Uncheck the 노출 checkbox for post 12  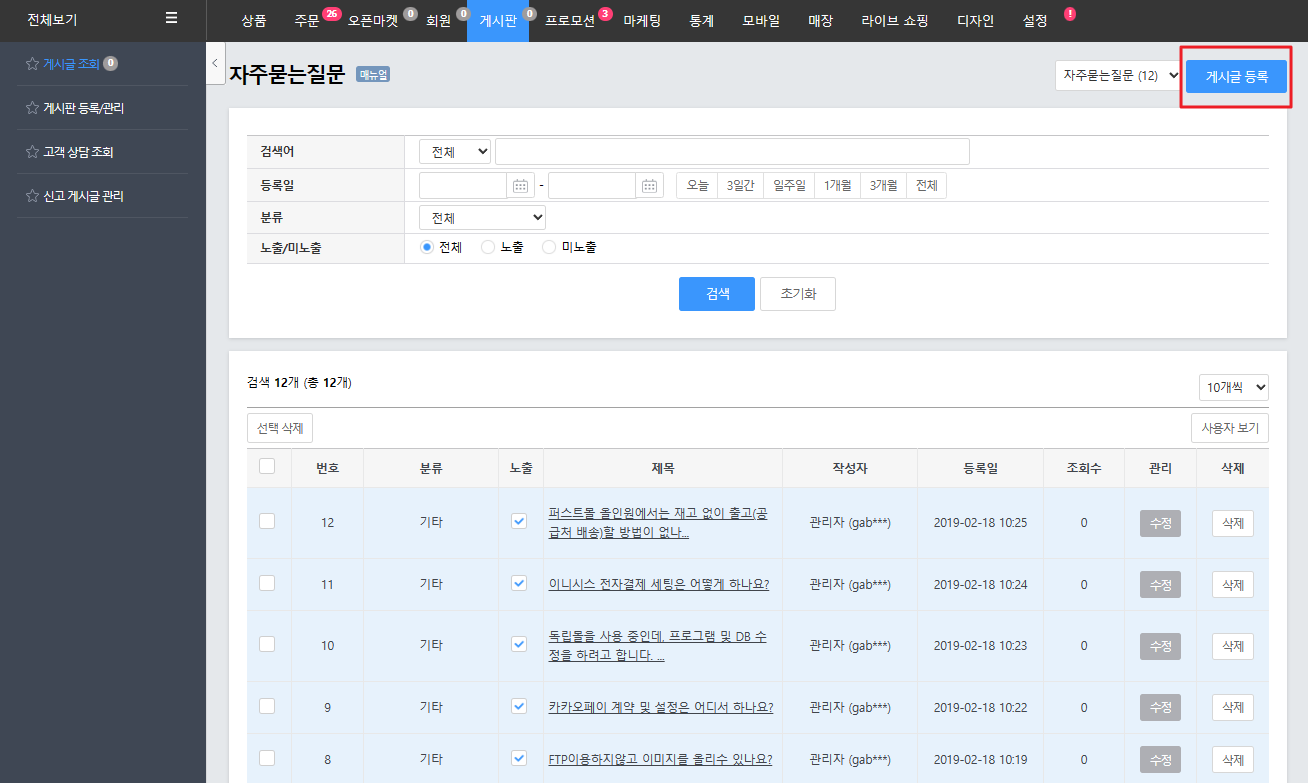(x=519, y=521)
